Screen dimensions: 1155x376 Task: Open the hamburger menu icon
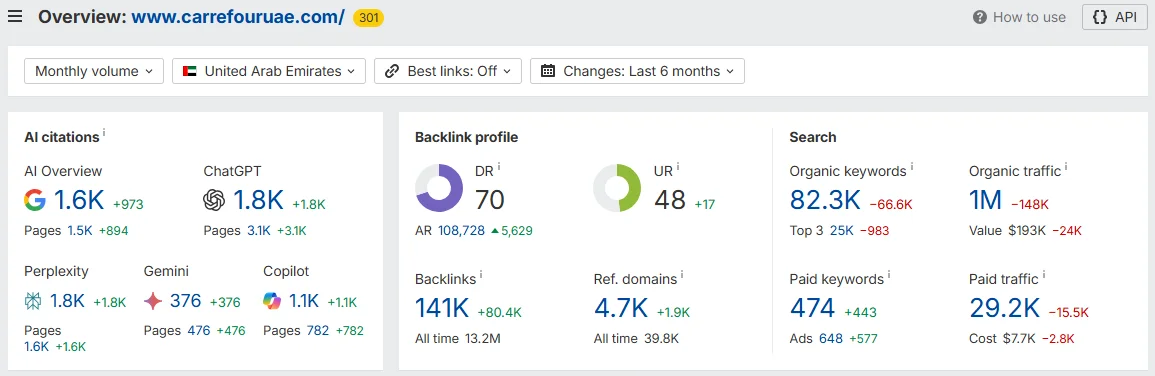pos(15,17)
